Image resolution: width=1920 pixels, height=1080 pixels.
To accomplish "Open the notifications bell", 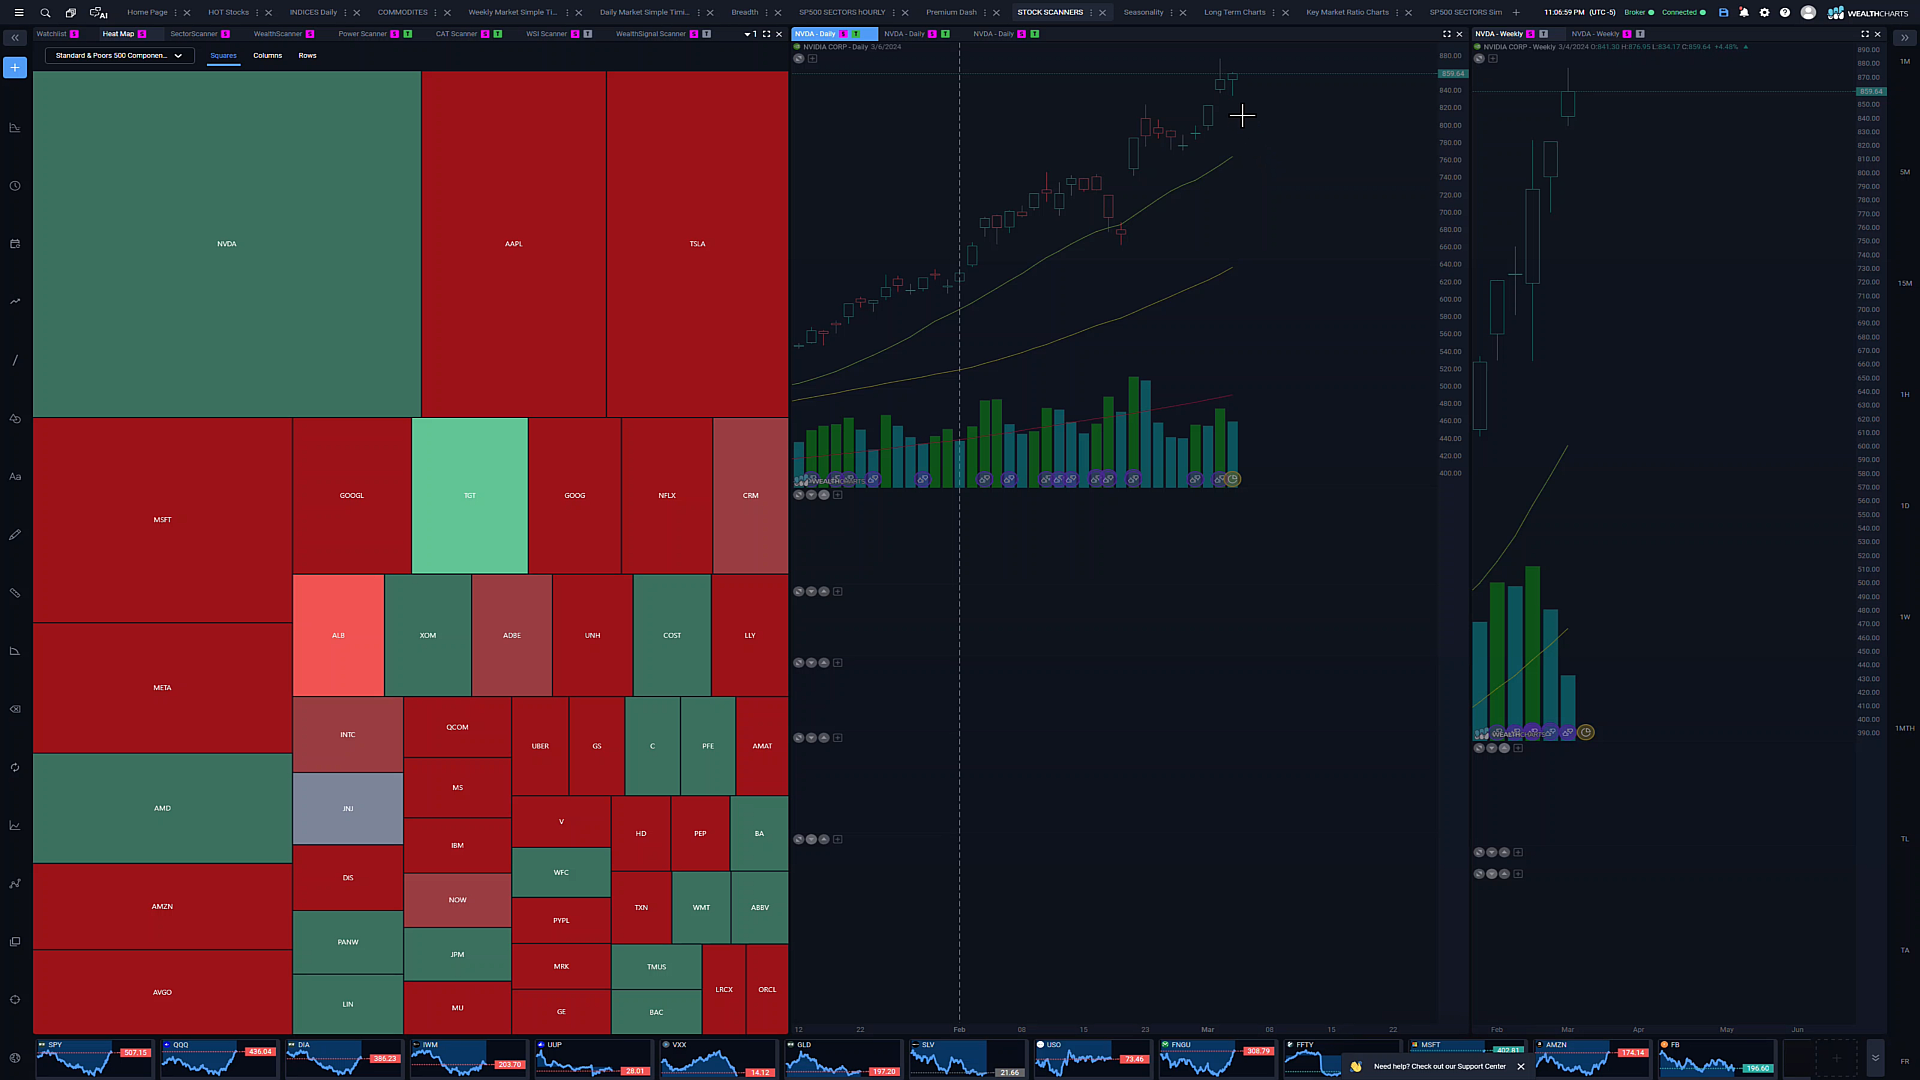I will [1744, 13].
